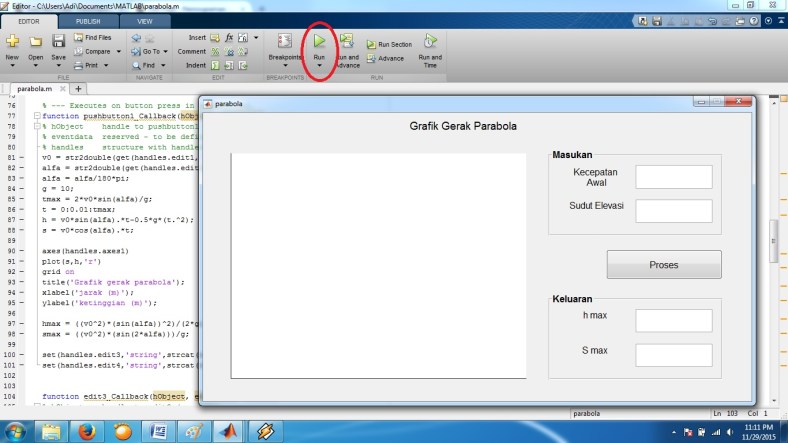788x443 pixels.
Task: Click the Open folder icon
Action: (x=36, y=41)
